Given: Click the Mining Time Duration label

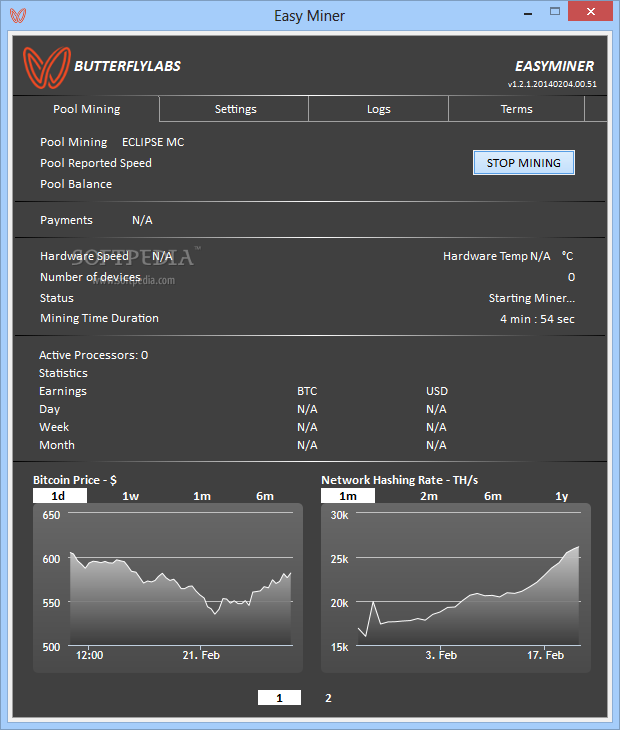Looking at the screenshot, I should pos(99,318).
